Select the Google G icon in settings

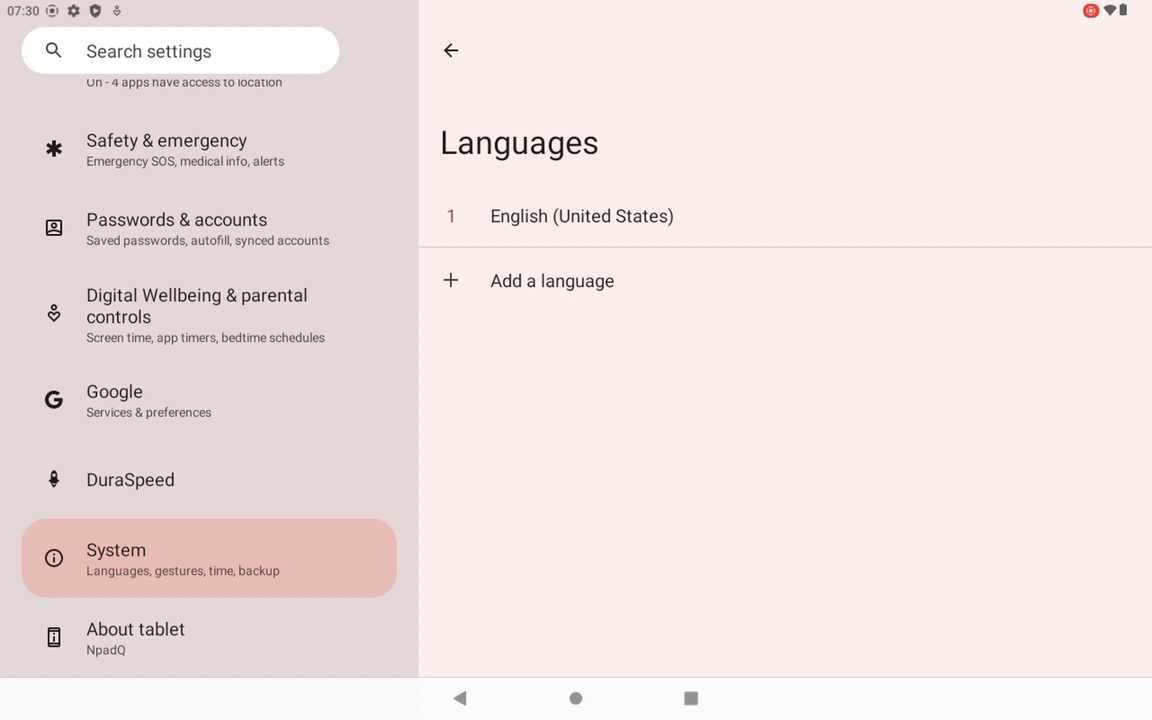(53, 399)
